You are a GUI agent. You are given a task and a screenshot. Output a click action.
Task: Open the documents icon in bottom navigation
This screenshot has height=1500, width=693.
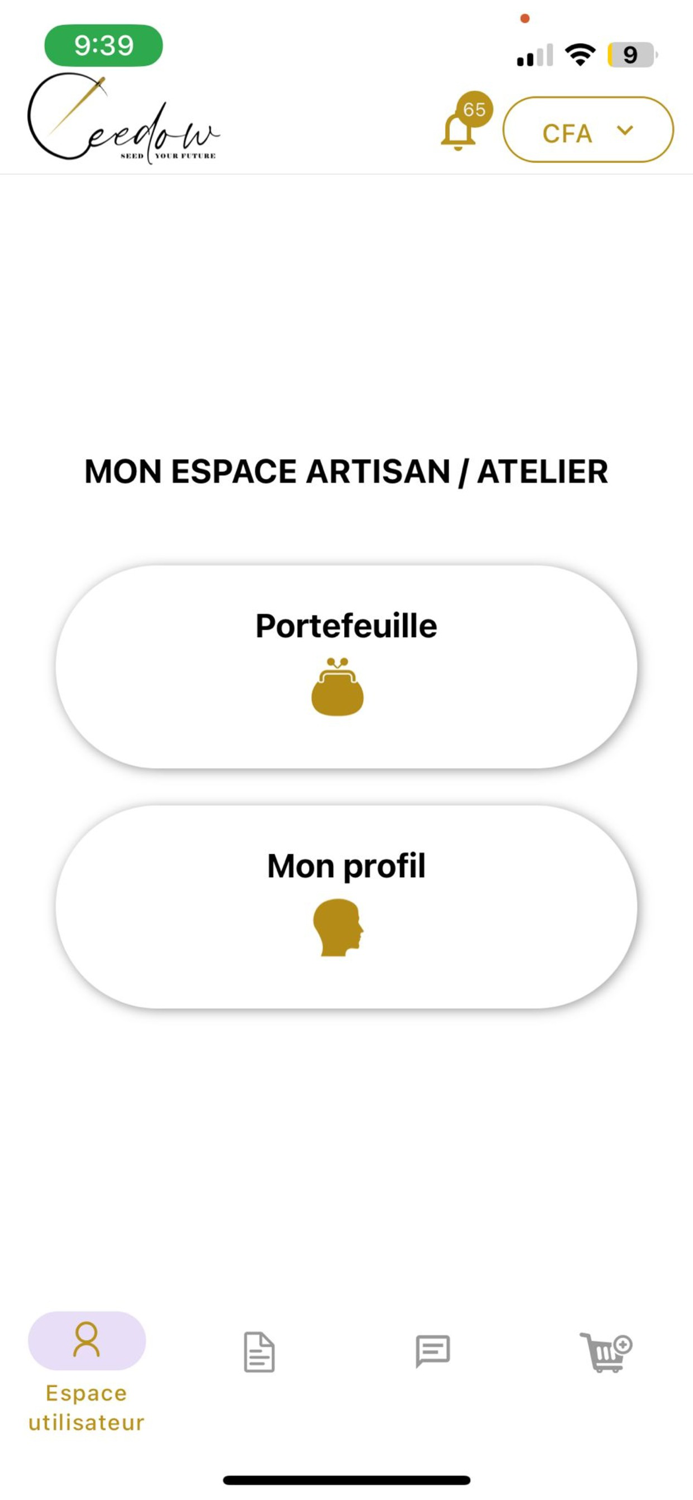tap(259, 1352)
